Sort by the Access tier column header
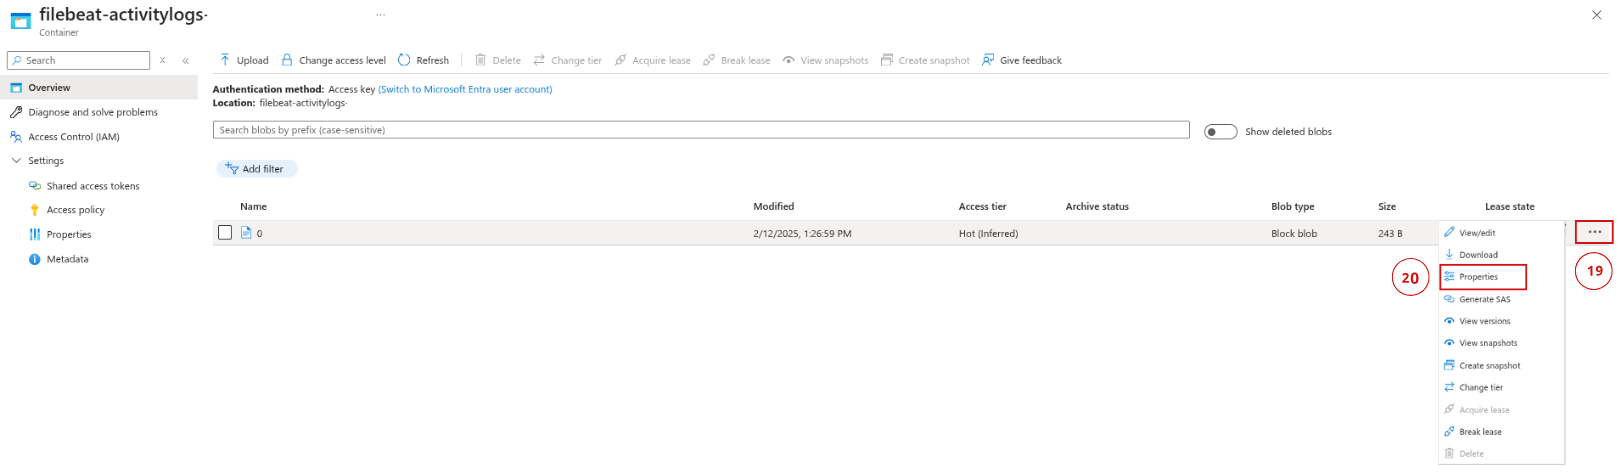This screenshot has height=472, width=1622. point(983,206)
